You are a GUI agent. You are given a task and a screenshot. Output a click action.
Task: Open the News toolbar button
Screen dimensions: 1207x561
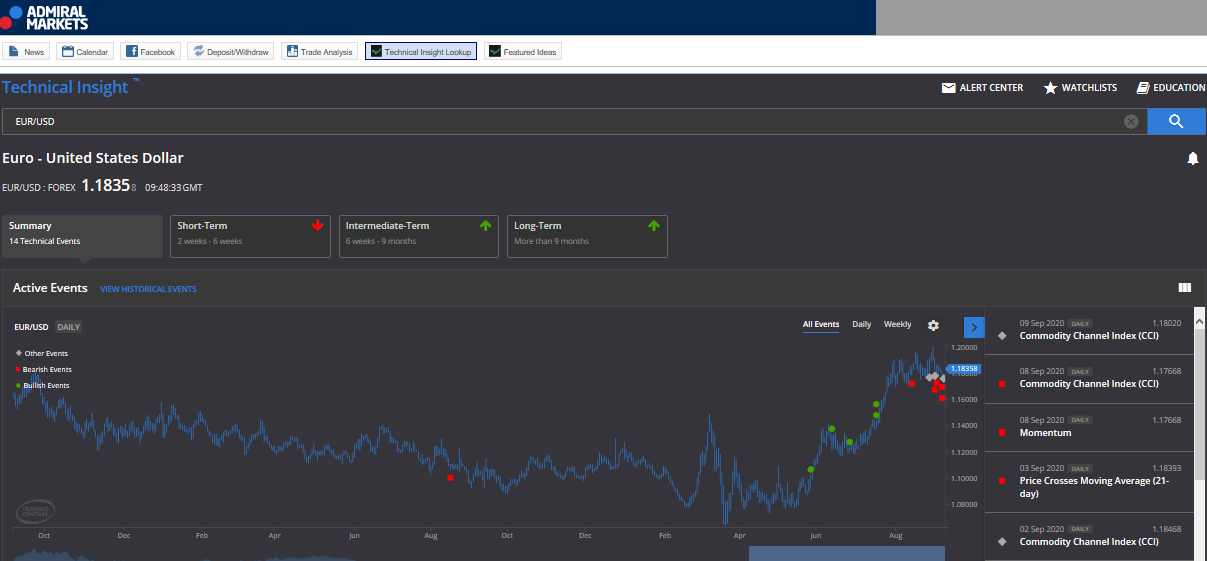[x=27, y=51]
